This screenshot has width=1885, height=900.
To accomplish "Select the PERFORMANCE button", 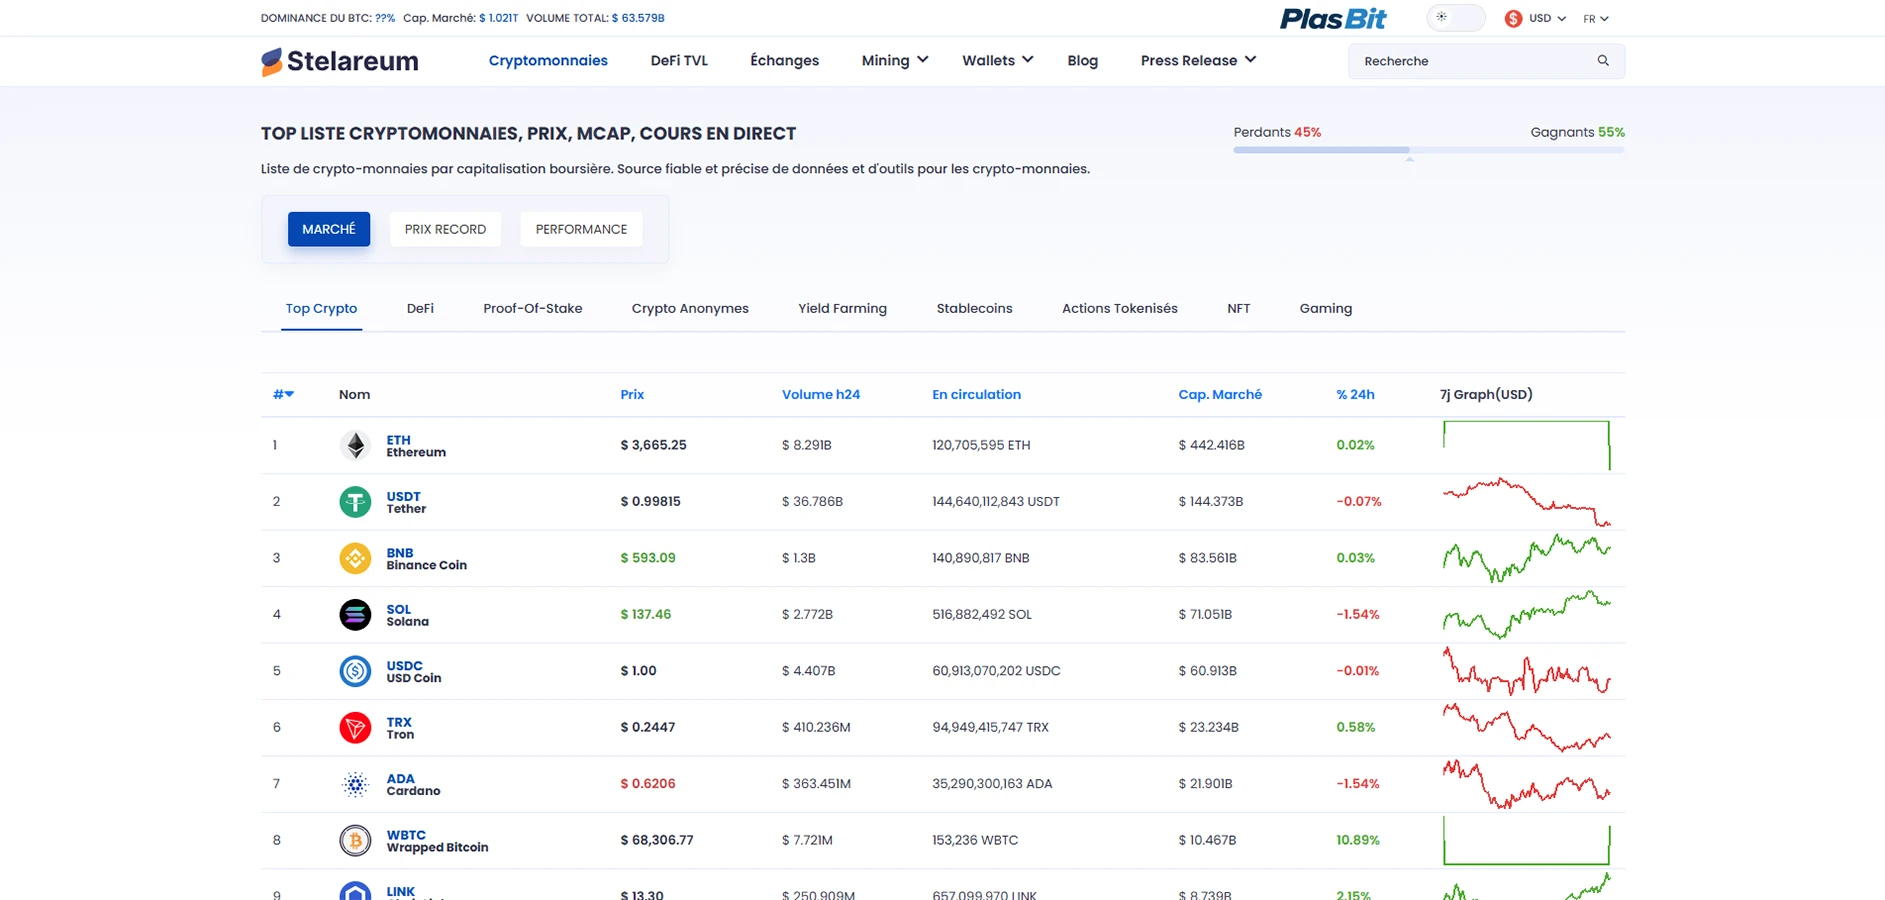I will (x=581, y=229).
